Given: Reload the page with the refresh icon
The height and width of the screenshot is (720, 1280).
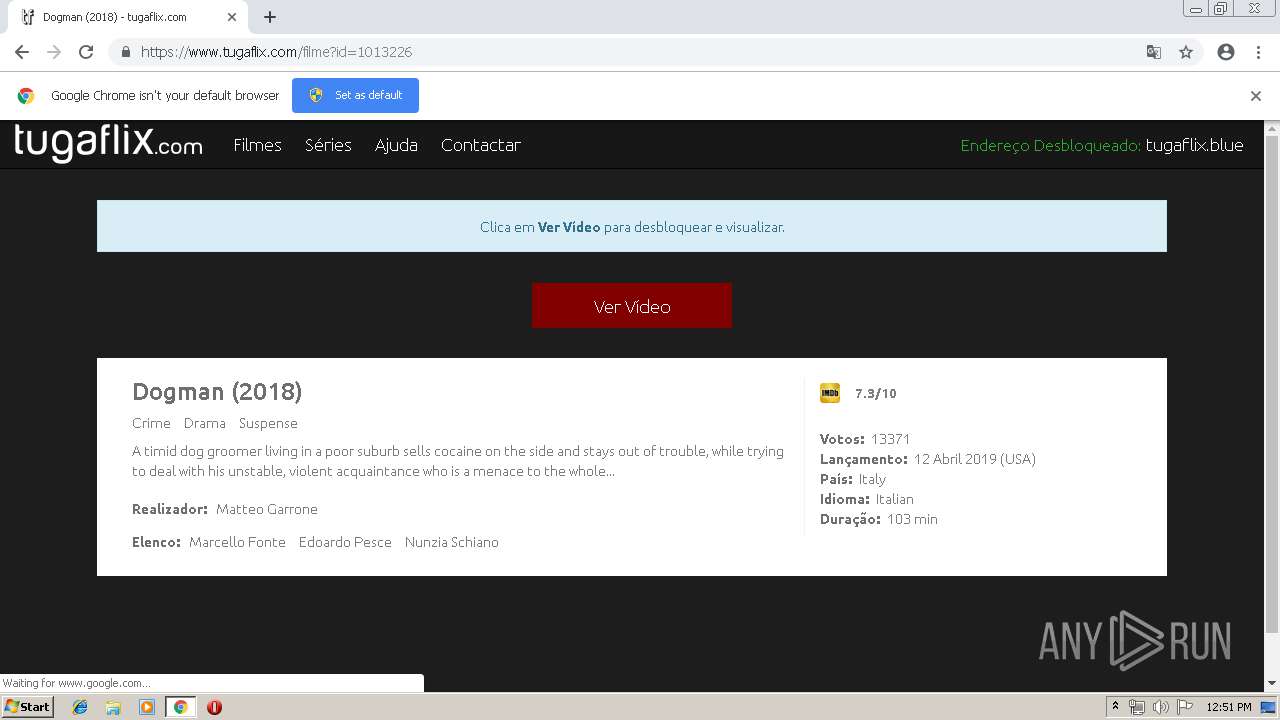Looking at the screenshot, I should [x=86, y=52].
